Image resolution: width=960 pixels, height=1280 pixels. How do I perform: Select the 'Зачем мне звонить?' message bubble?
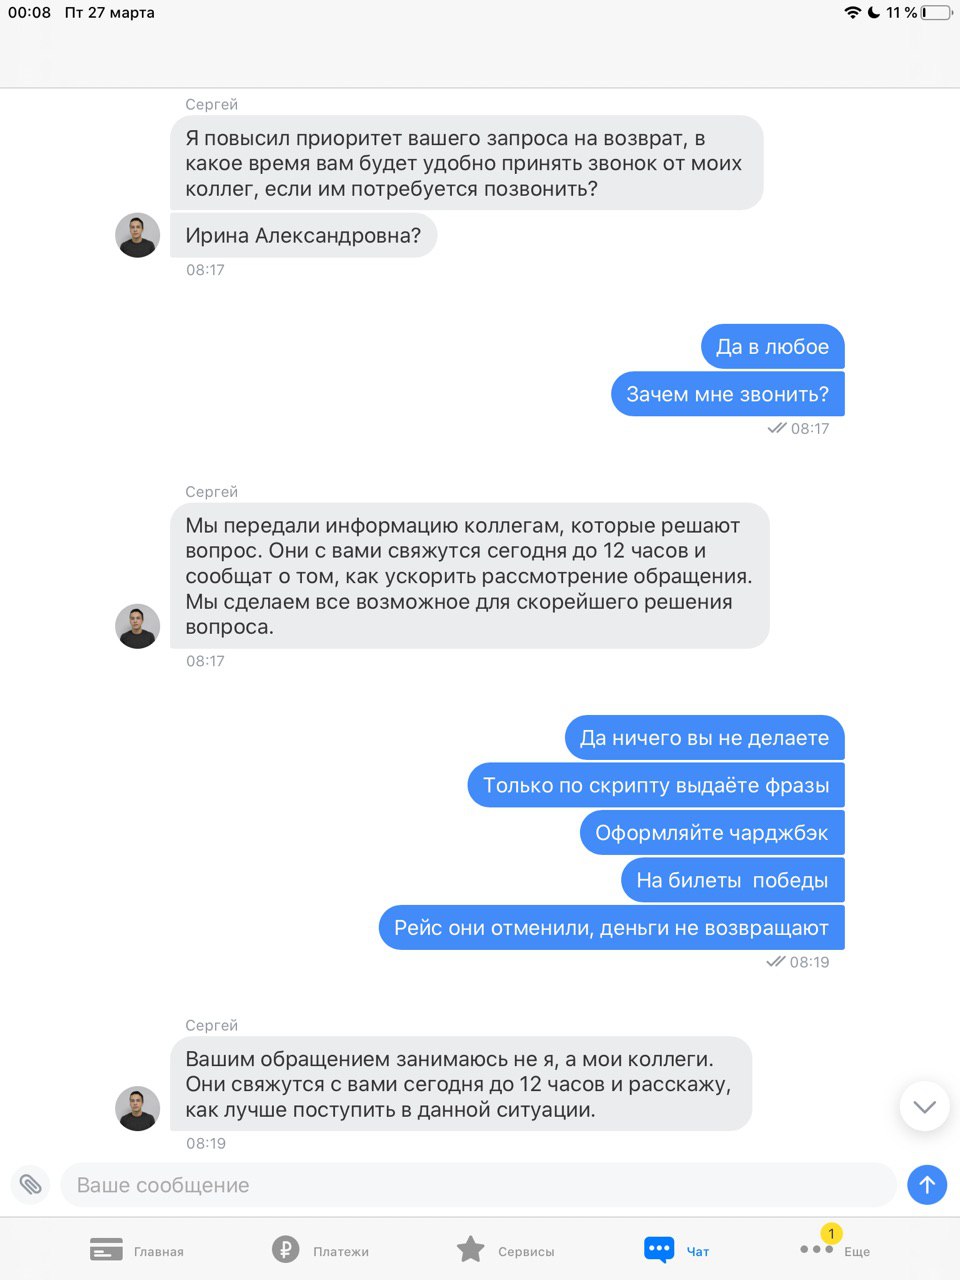click(x=728, y=394)
